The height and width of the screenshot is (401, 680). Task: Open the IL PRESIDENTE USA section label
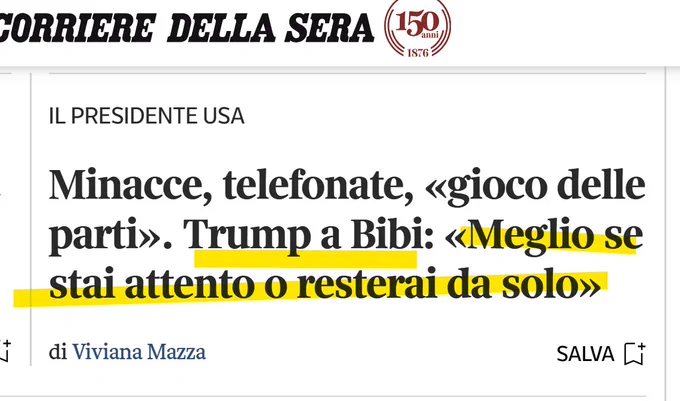pos(147,116)
